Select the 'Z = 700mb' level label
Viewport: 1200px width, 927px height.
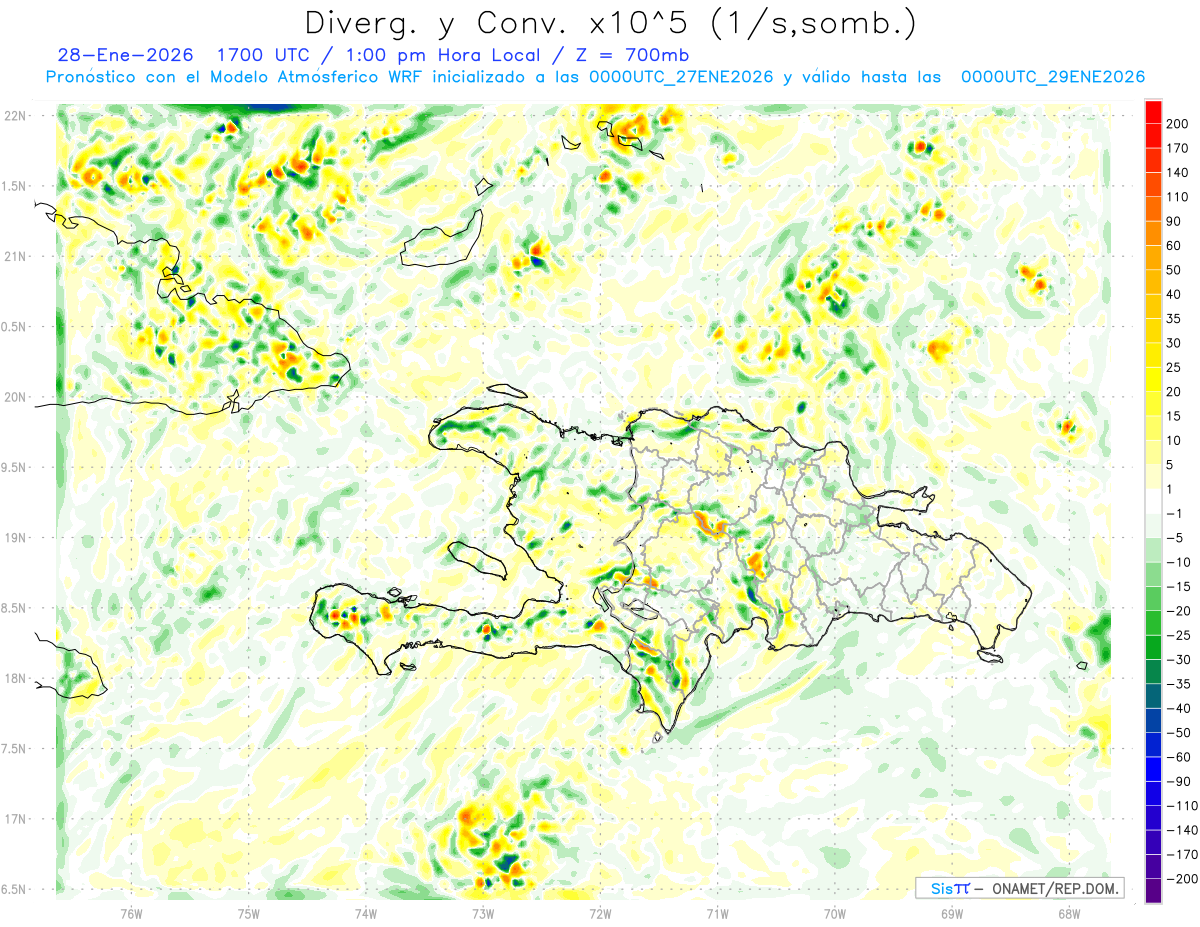tap(631, 56)
